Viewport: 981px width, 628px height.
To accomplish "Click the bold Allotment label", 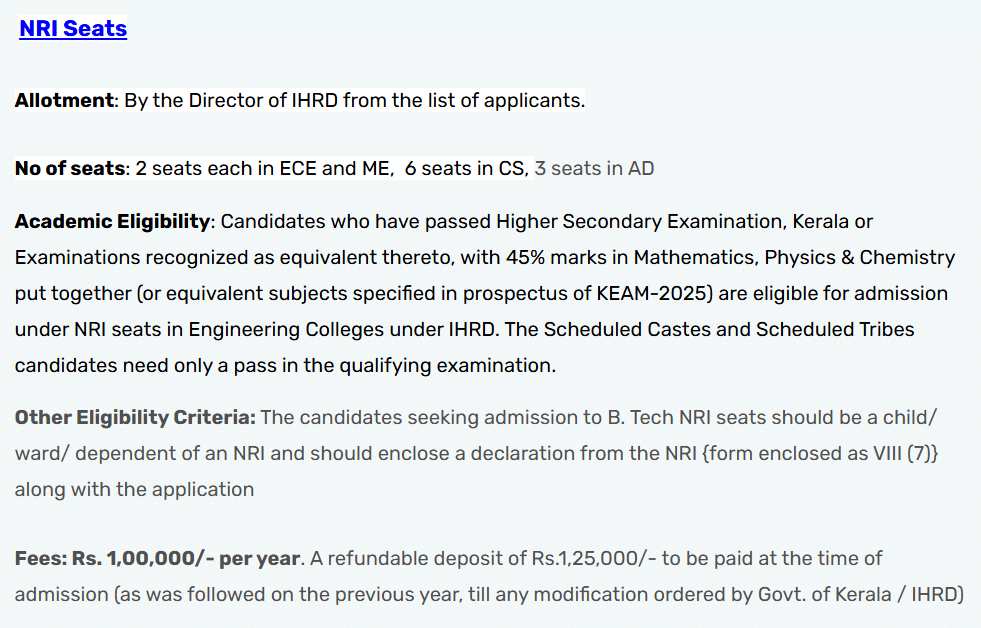I will (65, 101).
